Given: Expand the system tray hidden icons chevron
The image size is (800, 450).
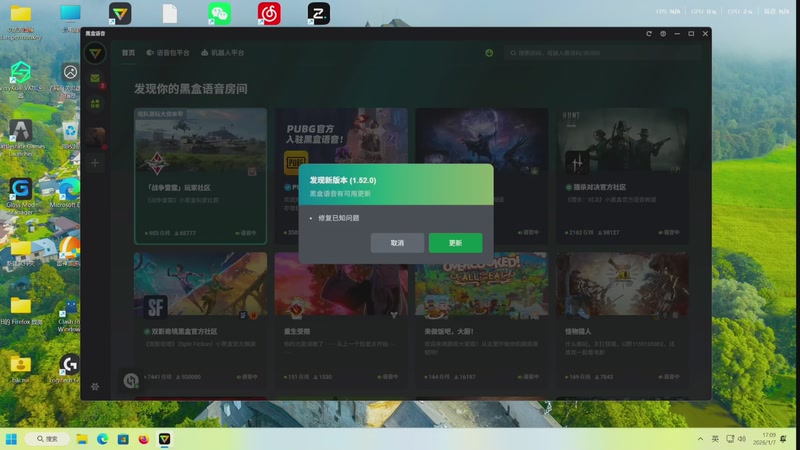Looking at the screenshot, I should (700, 439).
